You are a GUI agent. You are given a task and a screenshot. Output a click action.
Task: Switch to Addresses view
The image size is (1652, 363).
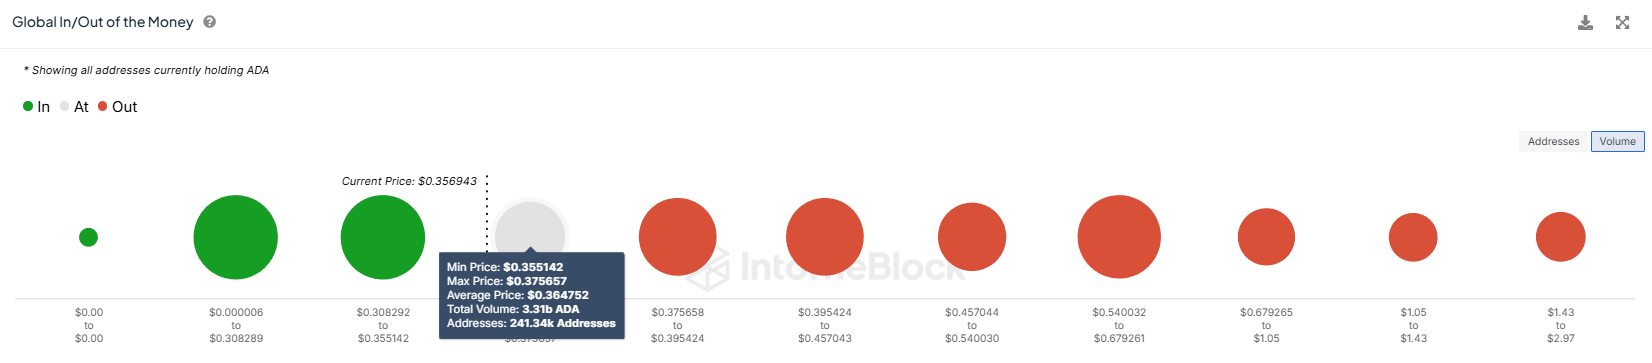click(1553, 142)
